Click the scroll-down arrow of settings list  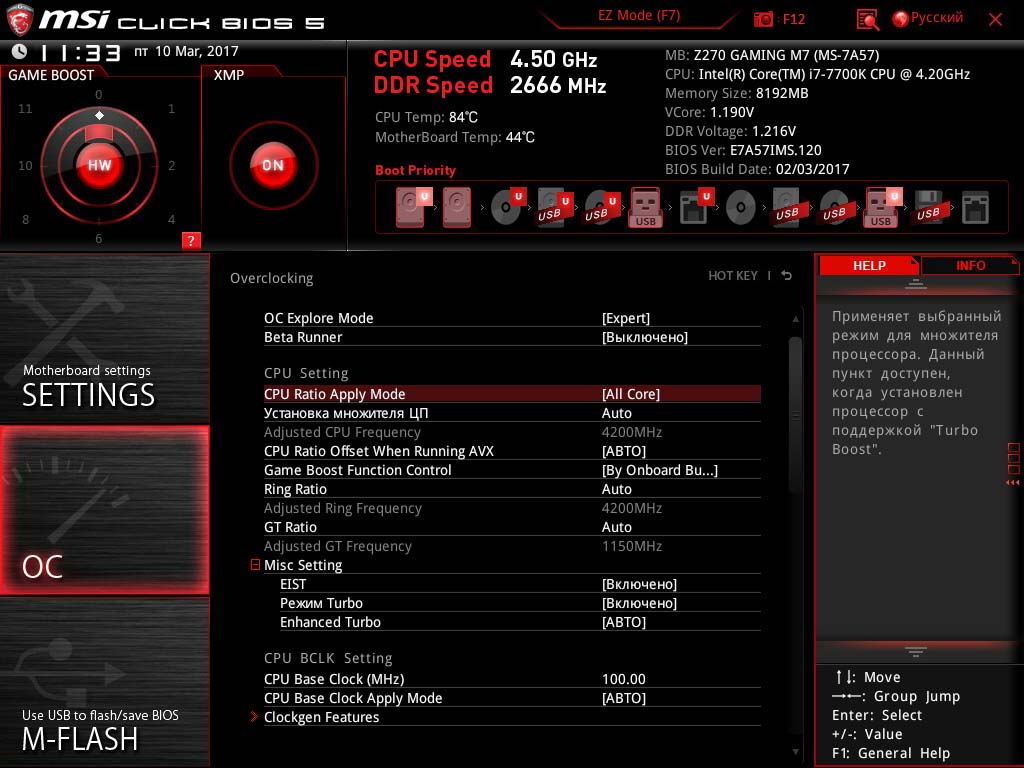coord(795,752)
